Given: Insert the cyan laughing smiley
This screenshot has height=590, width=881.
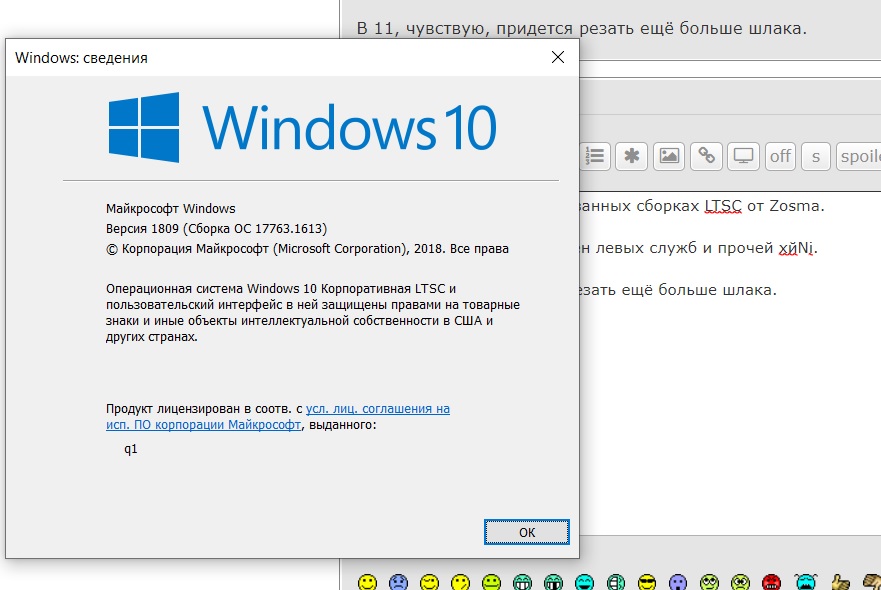Looking at the screenshot, I should tap(585, 582).
